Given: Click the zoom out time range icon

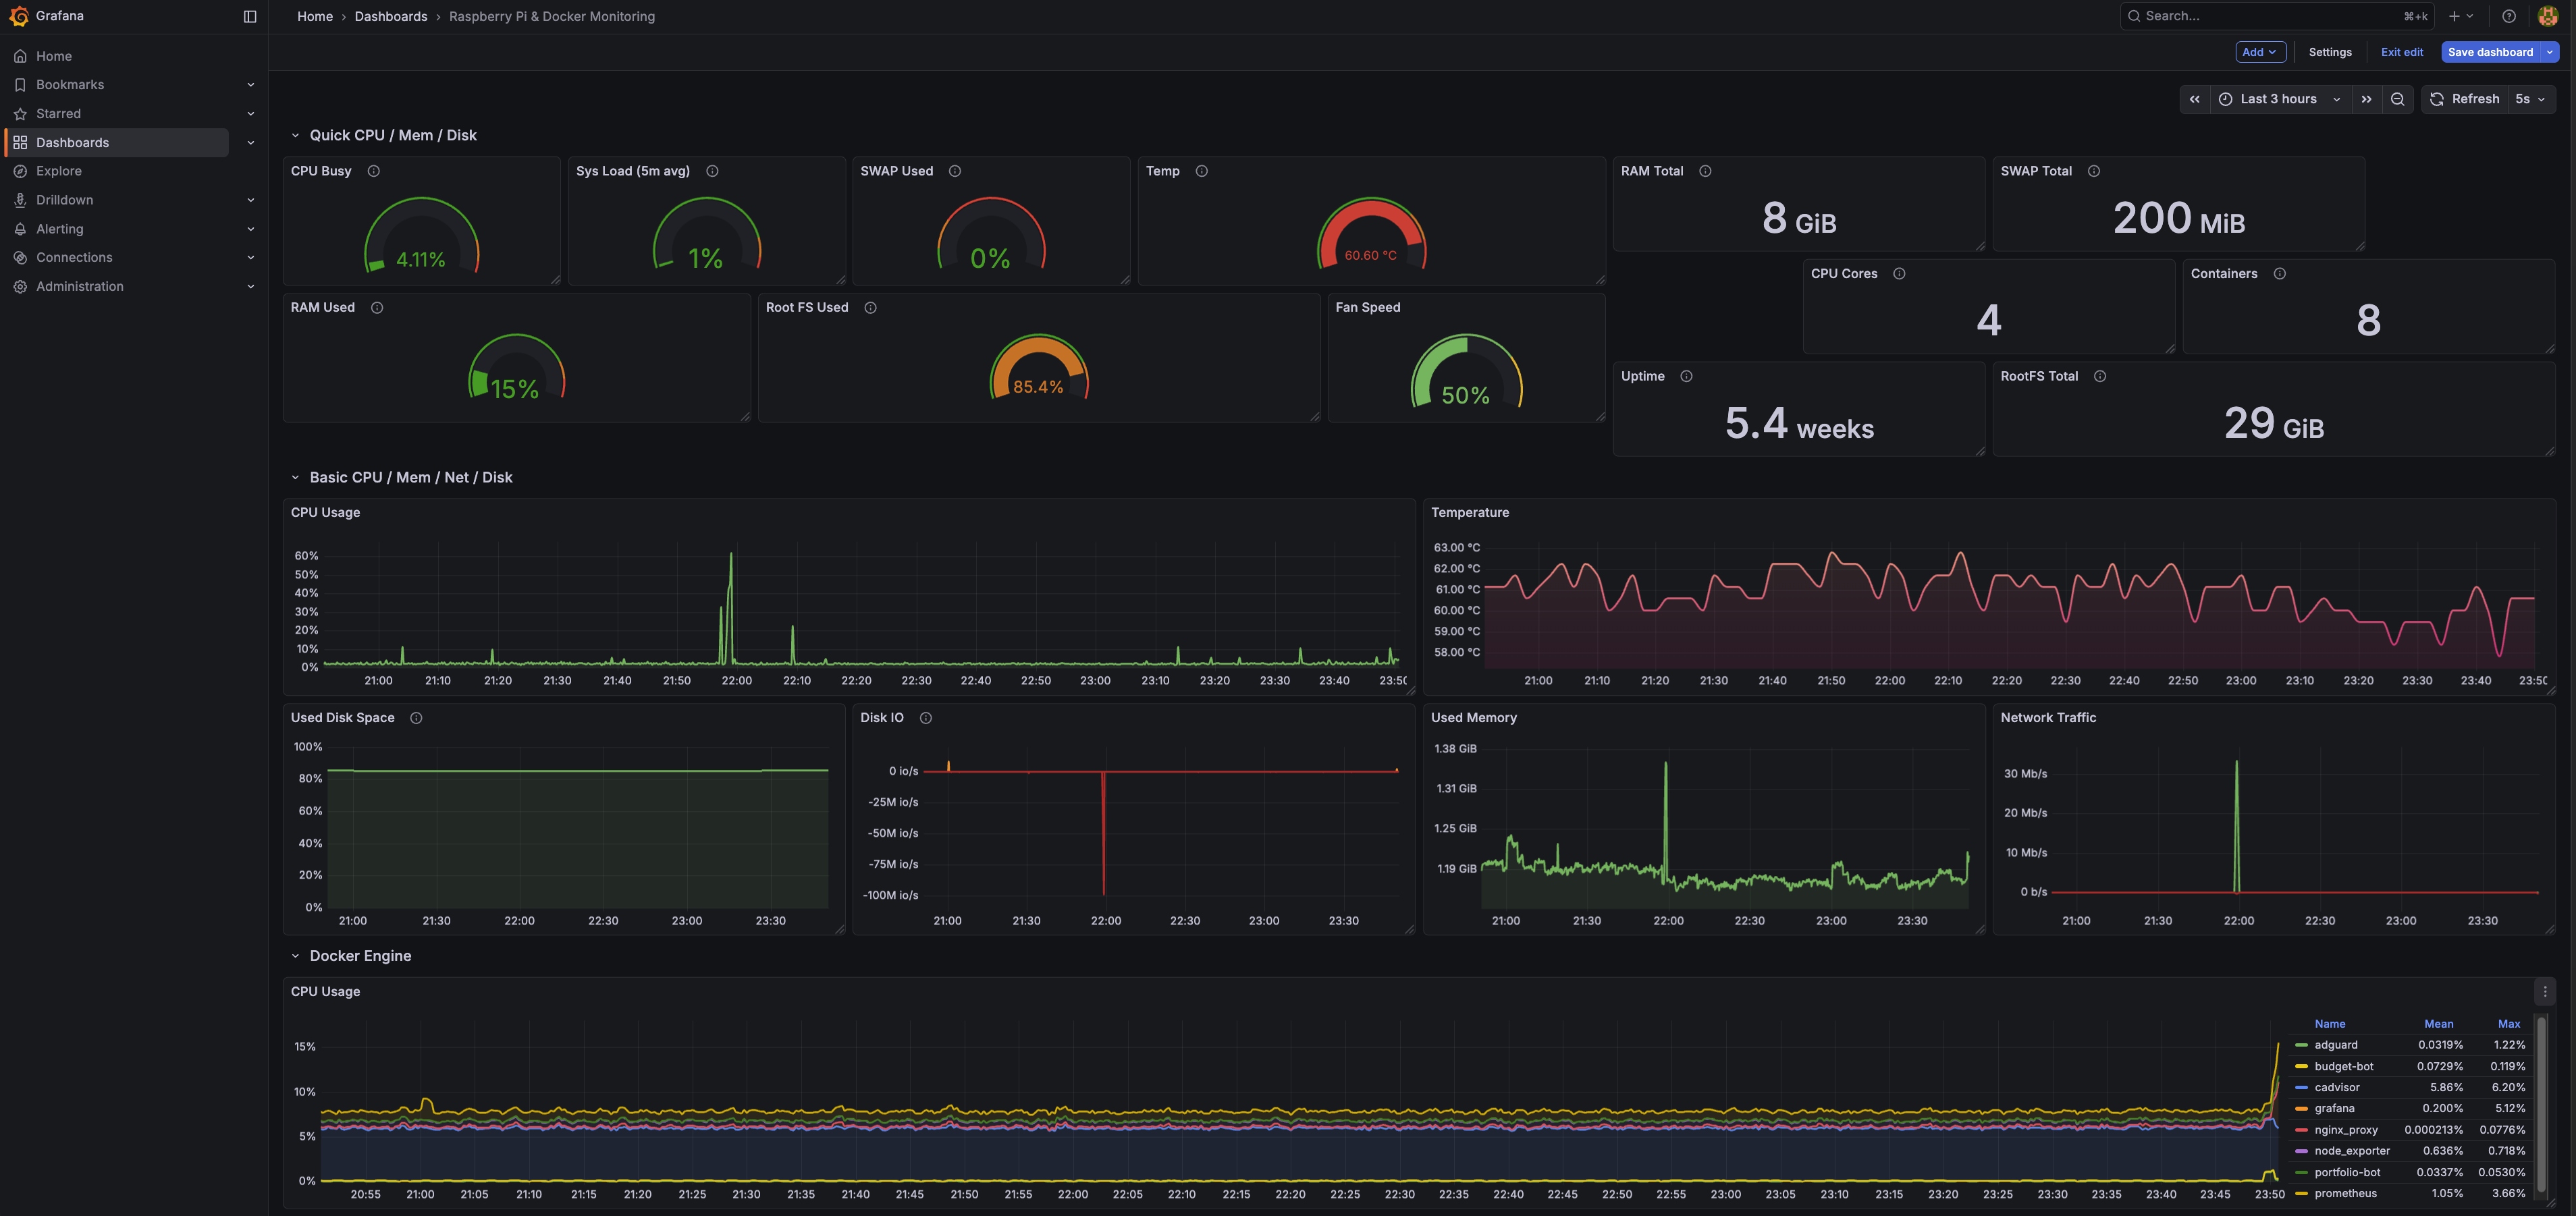Looking at the screenshot, I should (2397, 99).
